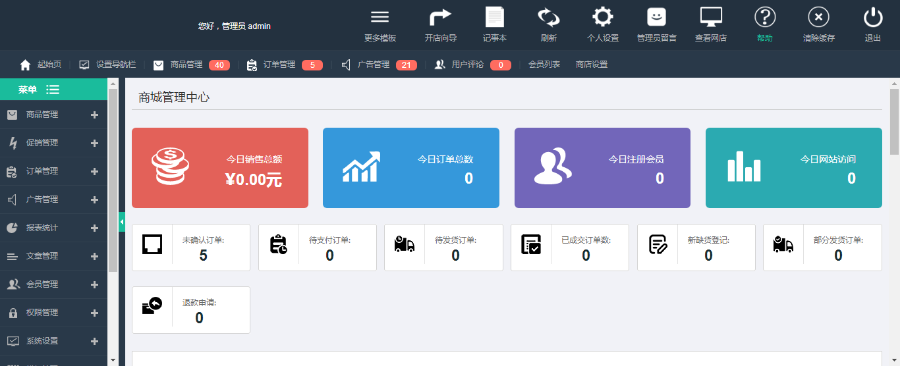The width and height of the screenshot is (900, 366).
Task: Click the 查看网店 monitor icon
Action: click(x=711, y=17)
